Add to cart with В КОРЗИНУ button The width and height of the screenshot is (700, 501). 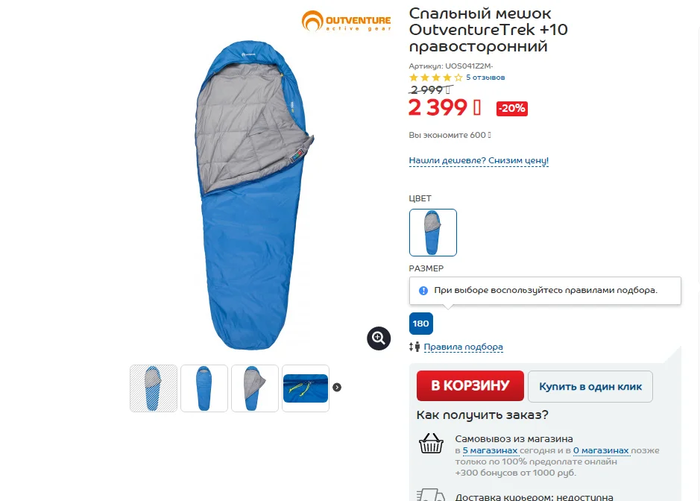(x=470, y=385)
